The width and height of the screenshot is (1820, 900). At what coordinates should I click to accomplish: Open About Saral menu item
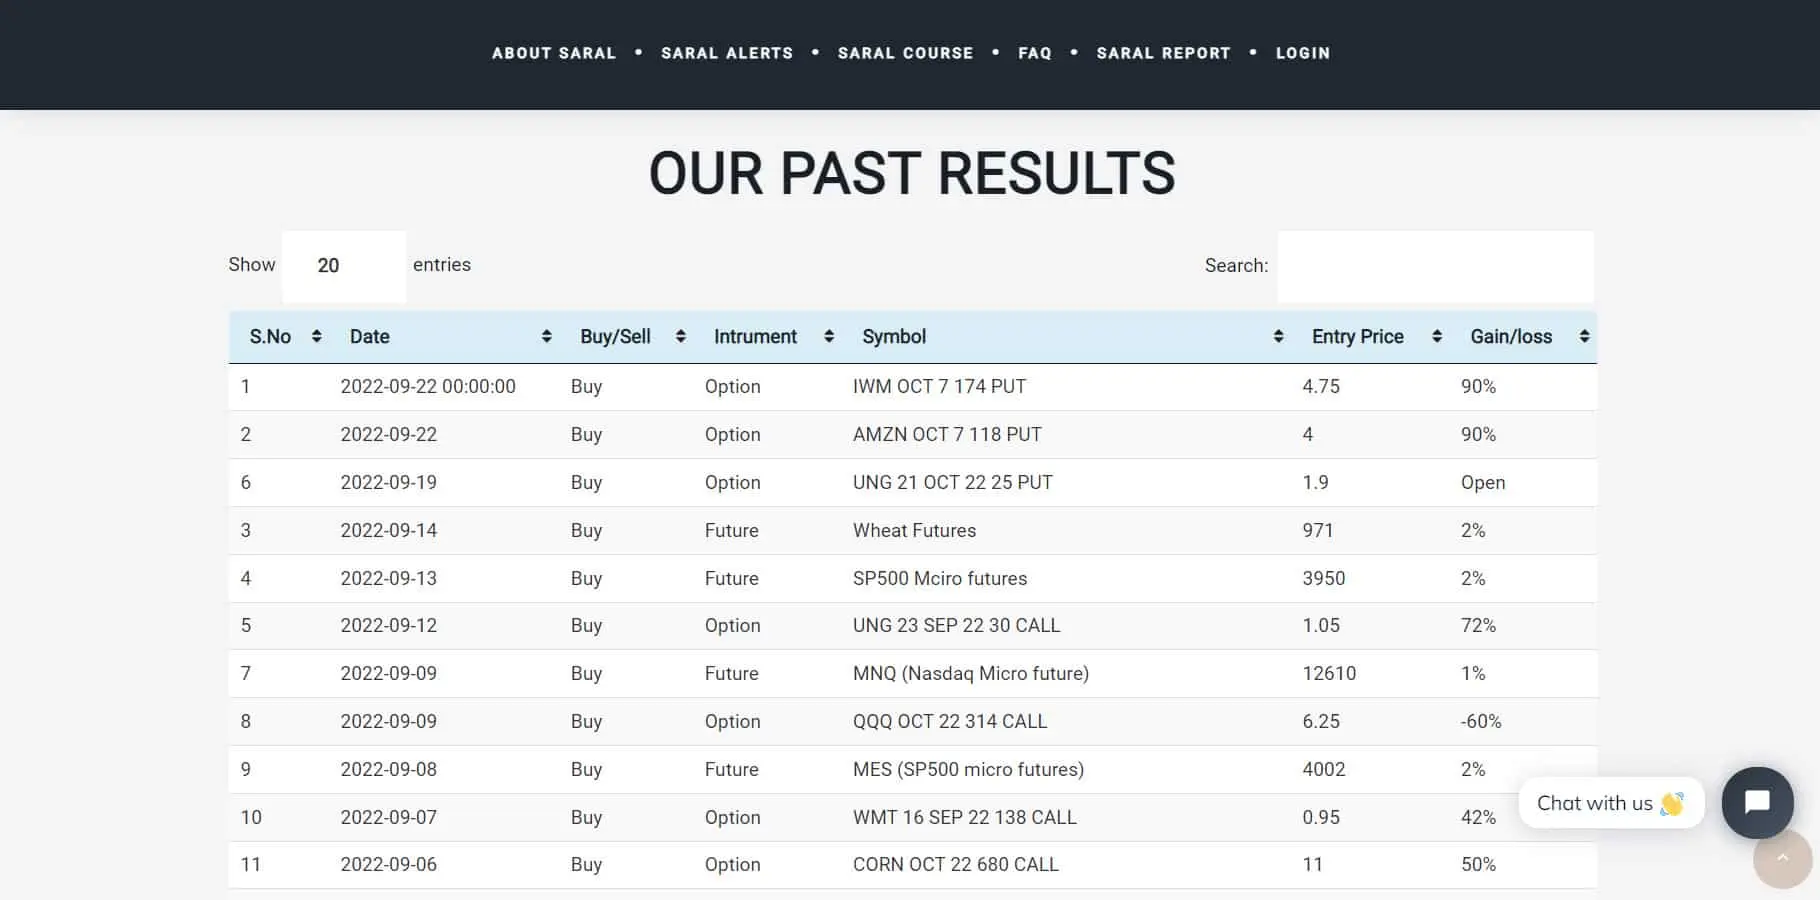pyautogui.click(x=554, y=53)
